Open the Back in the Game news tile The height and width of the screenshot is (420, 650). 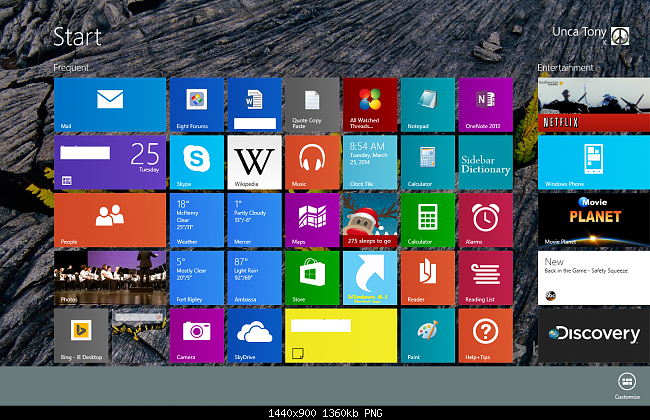click(594, 278)
